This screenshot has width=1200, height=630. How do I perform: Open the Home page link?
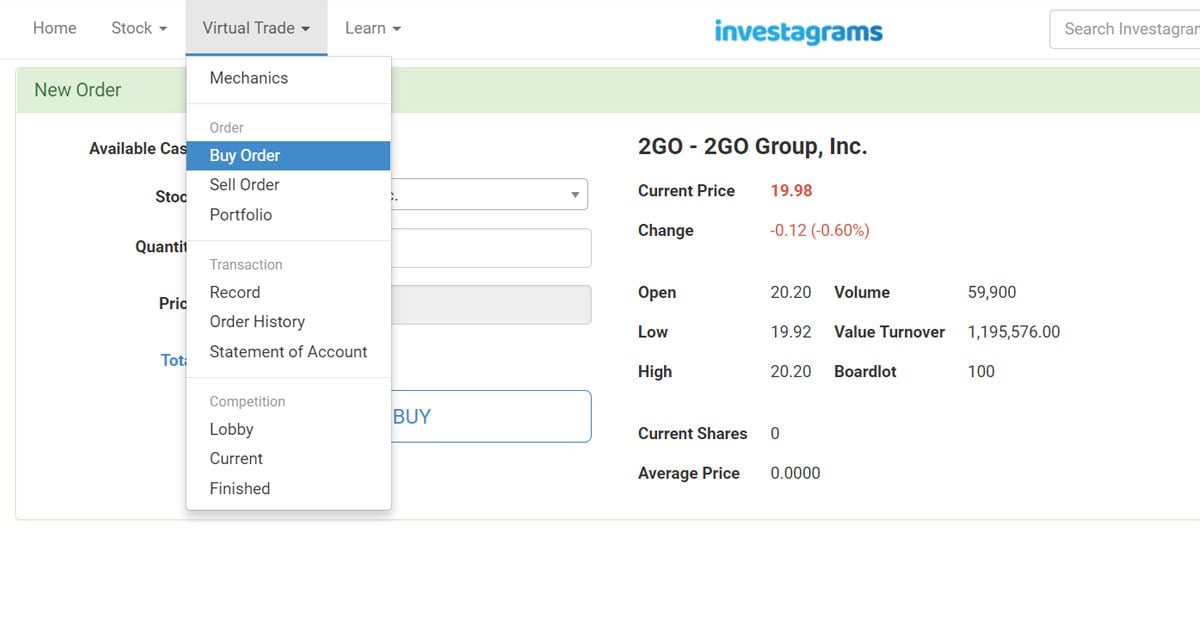click(55, 28)
